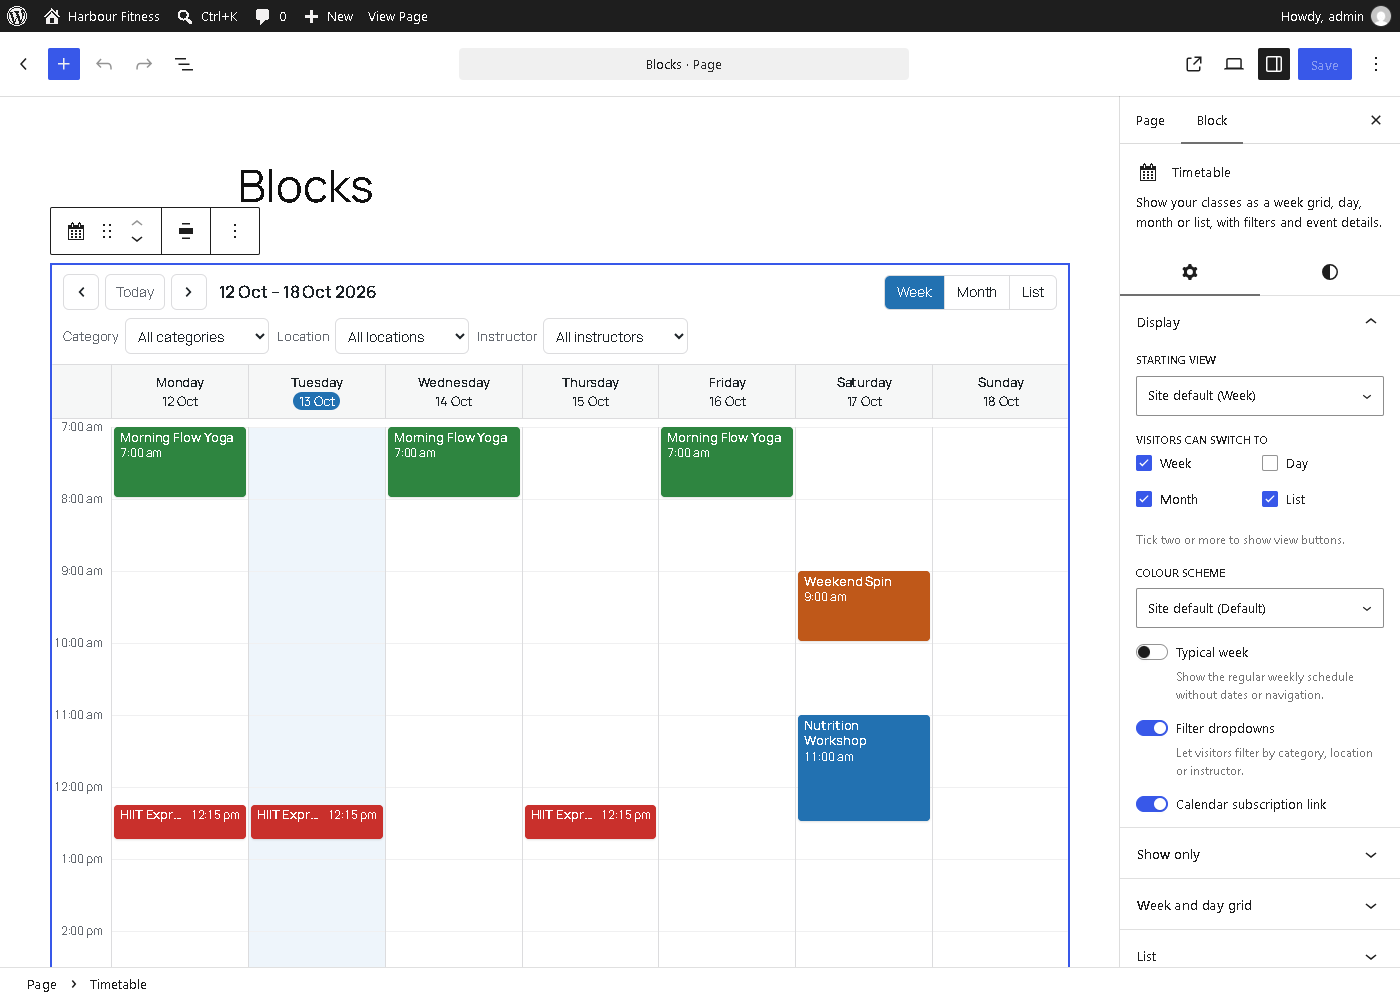Click the Tuesday 13 Oct column header
Image resolution: width=1400 pixels, height=1000 pixels.
coord(317,392)
